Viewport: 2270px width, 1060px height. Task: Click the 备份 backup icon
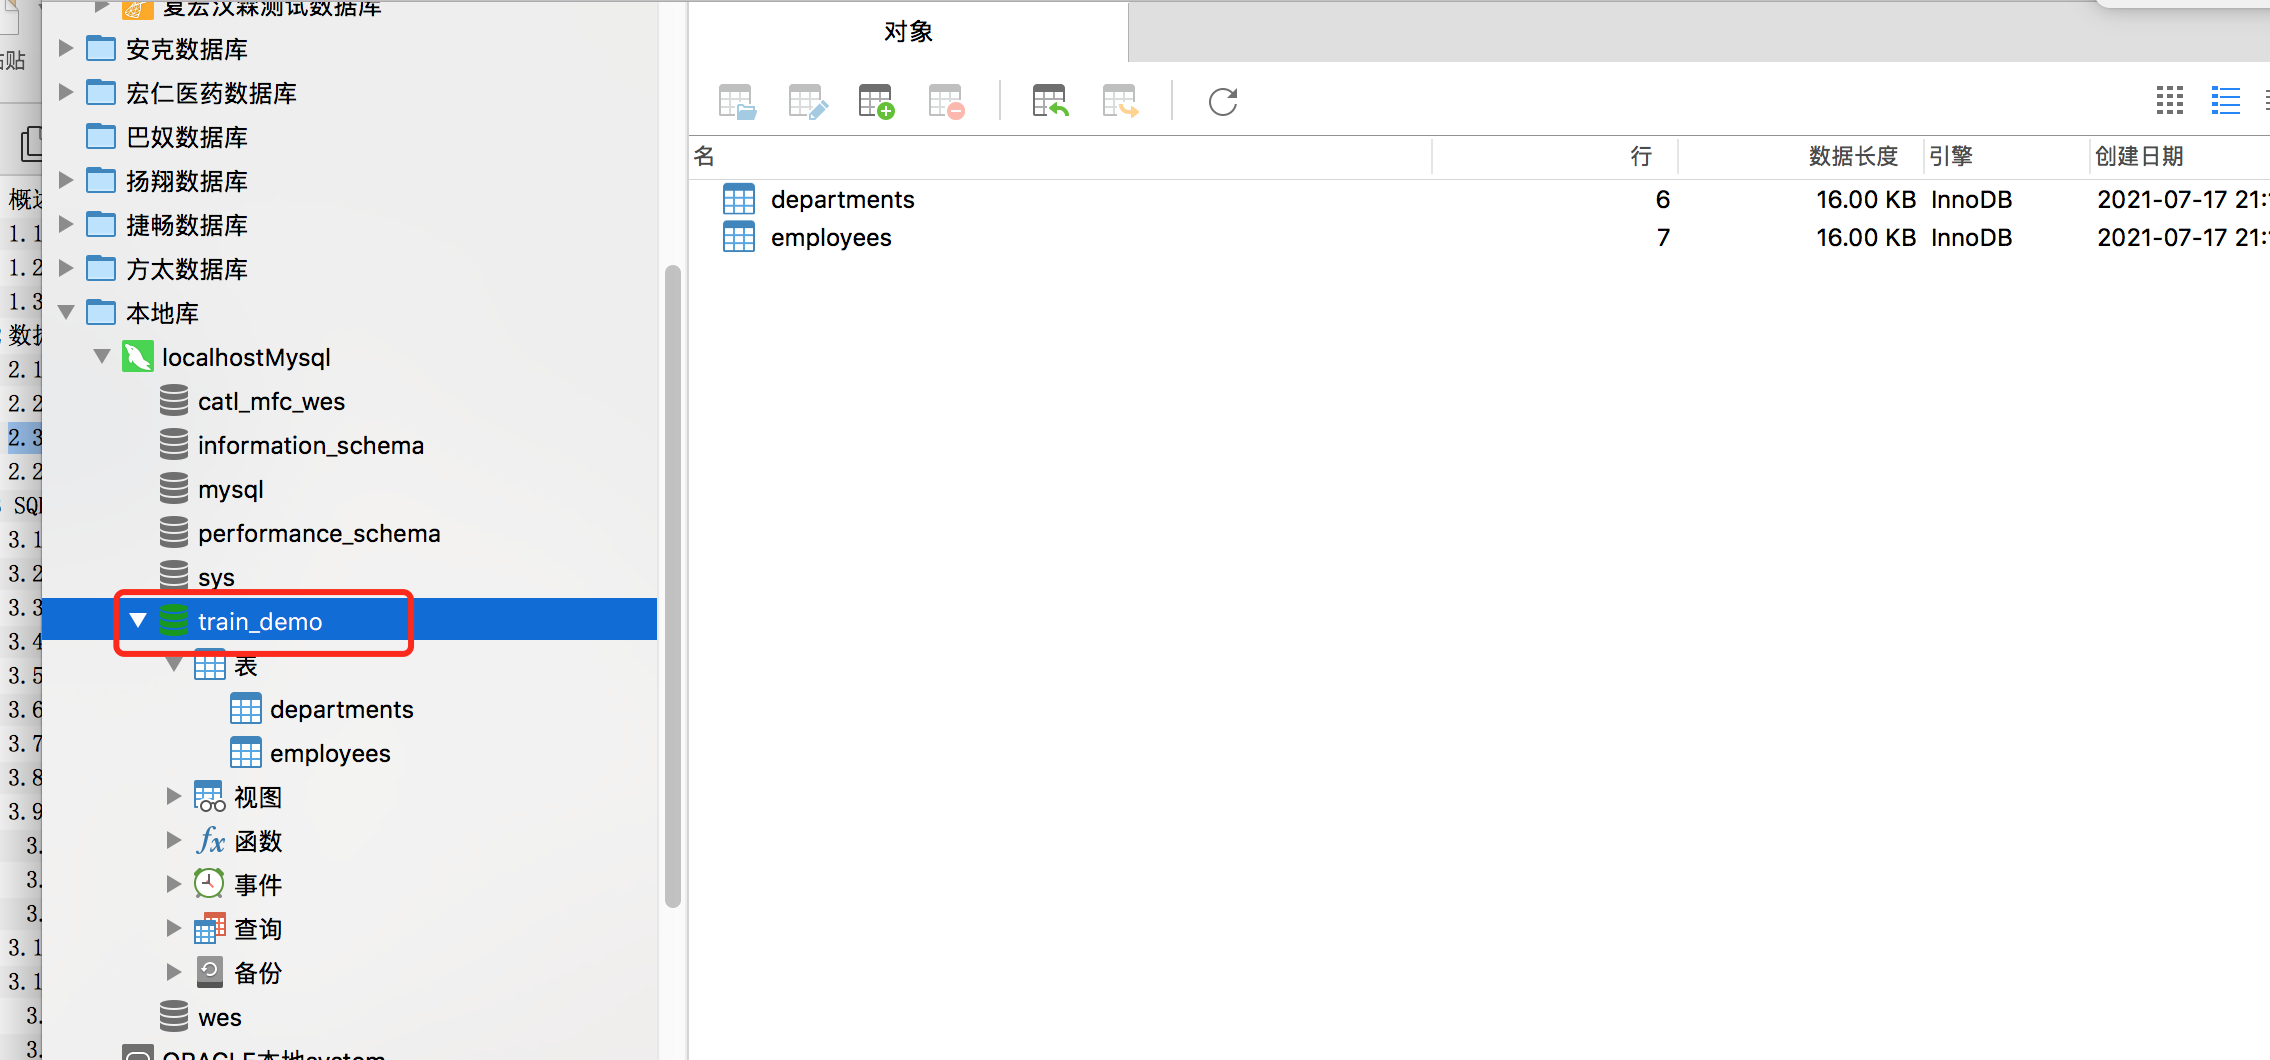pos(210,972)
